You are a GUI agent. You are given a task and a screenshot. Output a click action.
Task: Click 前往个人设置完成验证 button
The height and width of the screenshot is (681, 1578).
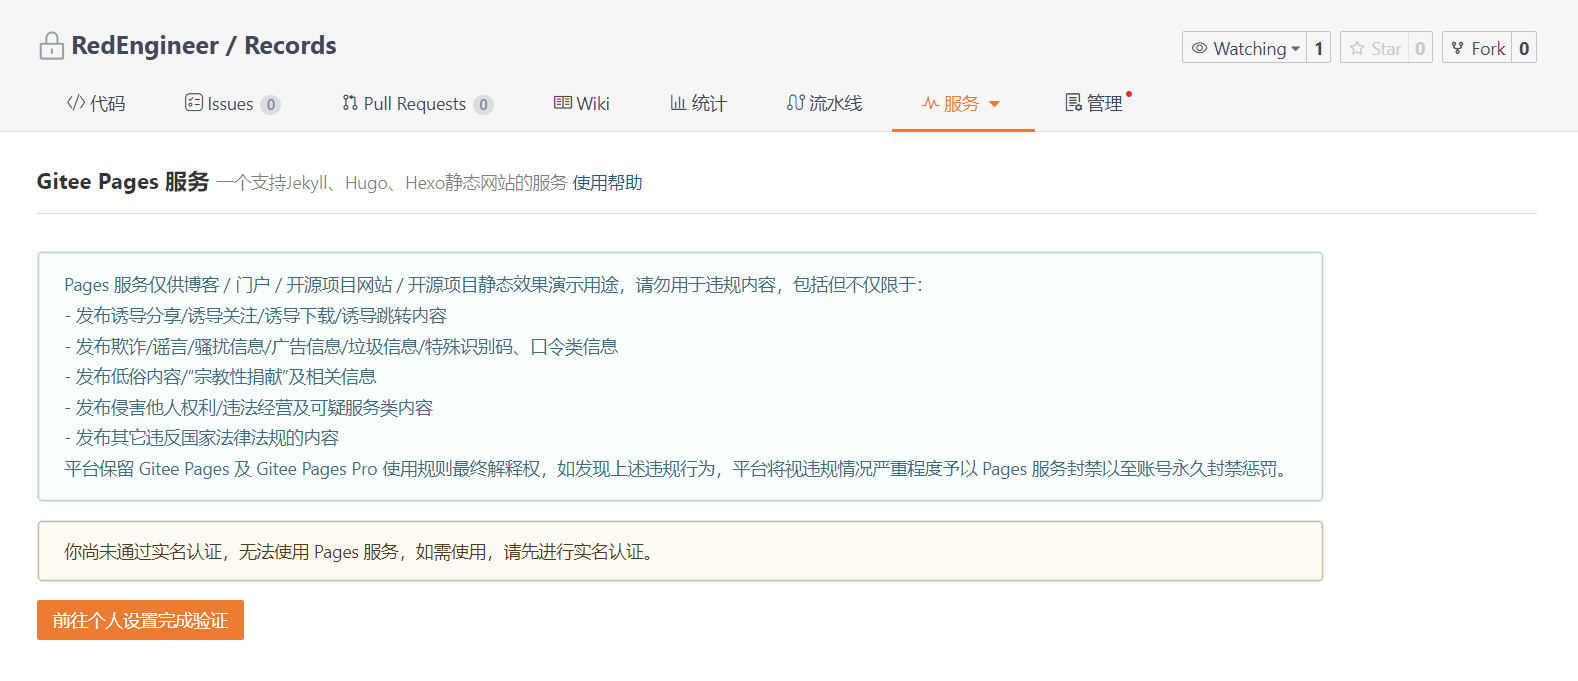point(140,620)
